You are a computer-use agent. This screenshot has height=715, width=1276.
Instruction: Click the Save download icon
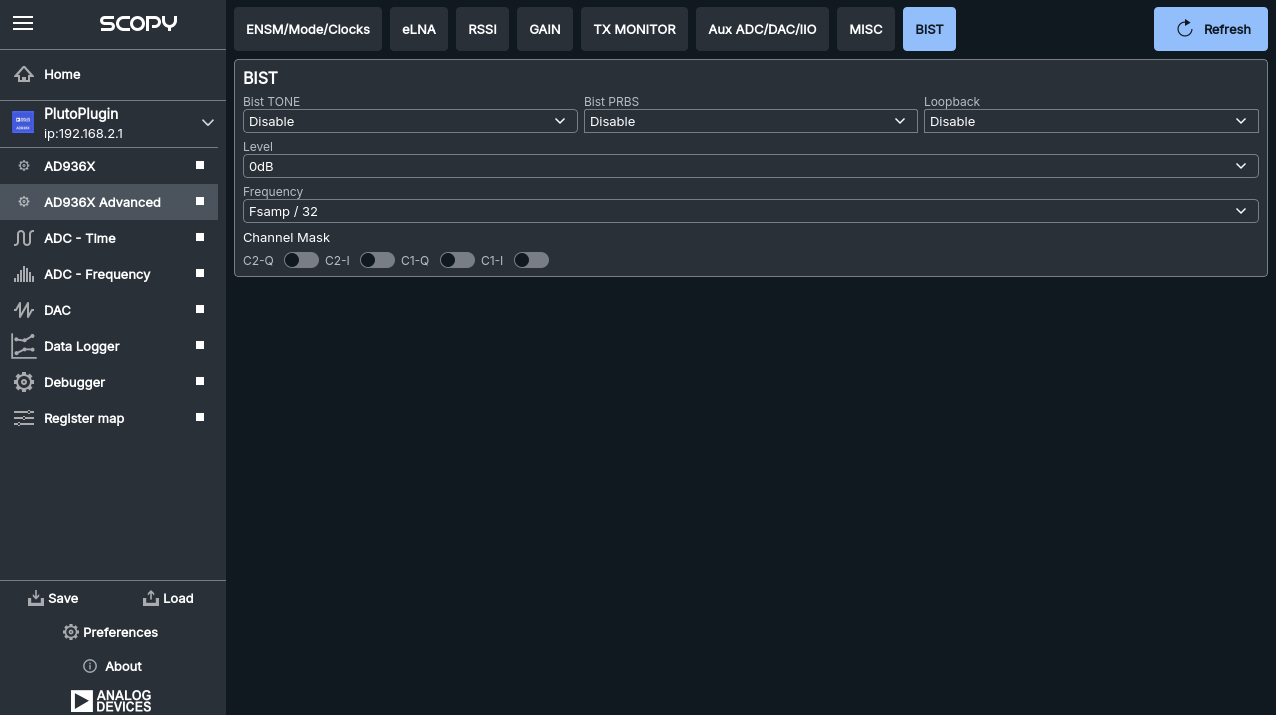pyautogui.click(x=36, y=598)
